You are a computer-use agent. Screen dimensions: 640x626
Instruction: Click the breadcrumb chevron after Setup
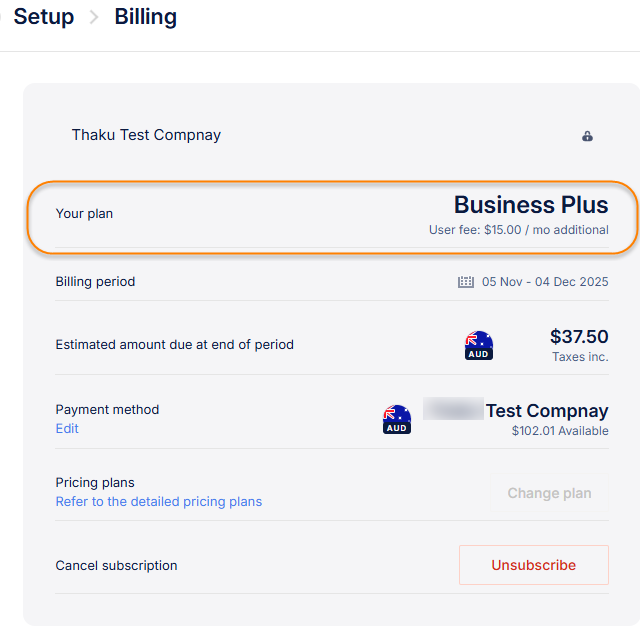[x=94, y=17]
